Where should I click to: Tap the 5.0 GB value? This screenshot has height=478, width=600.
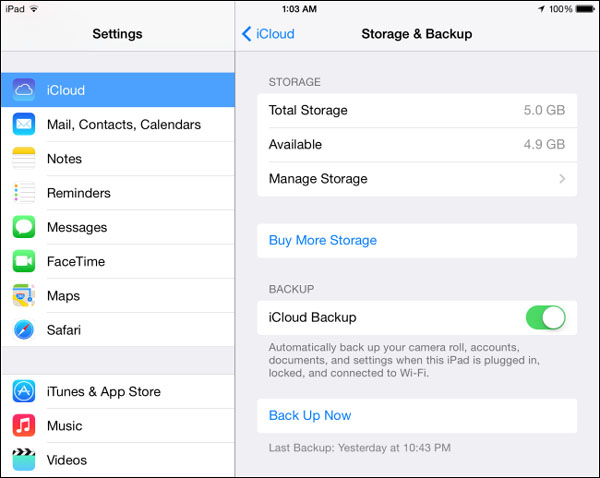point(544,110)
